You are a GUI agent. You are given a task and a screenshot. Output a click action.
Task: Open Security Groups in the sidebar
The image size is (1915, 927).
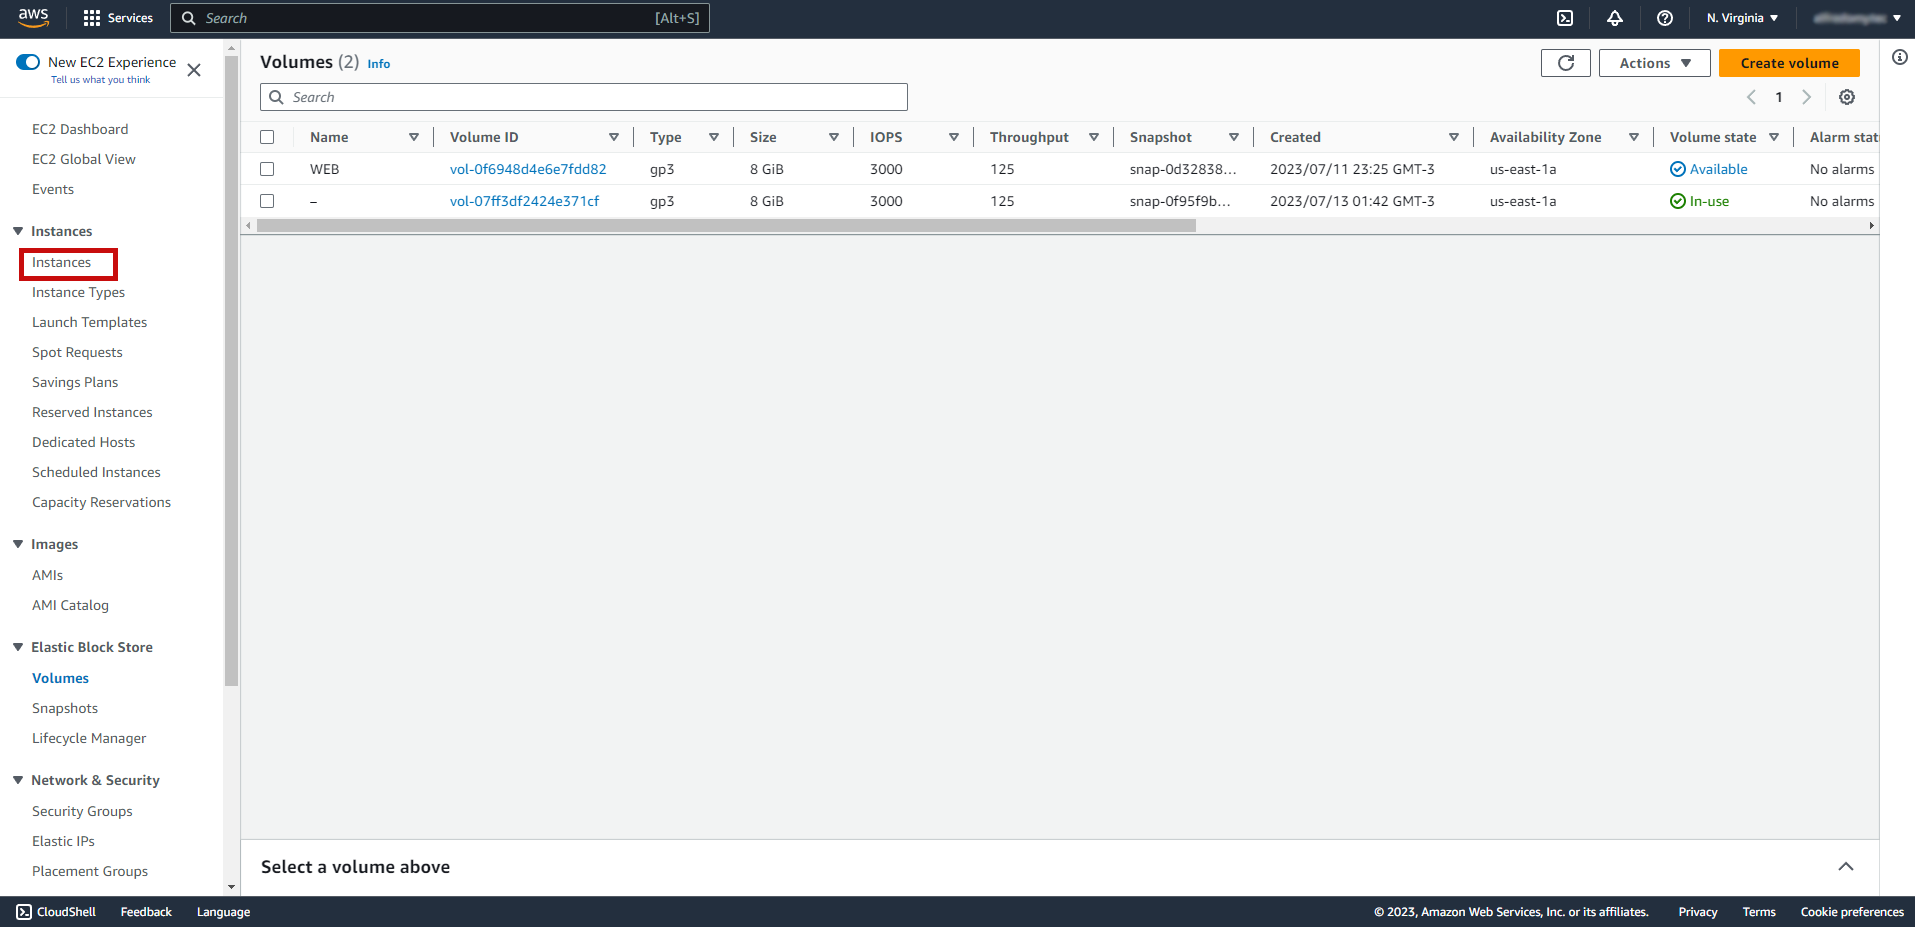[x=82, y=811]
